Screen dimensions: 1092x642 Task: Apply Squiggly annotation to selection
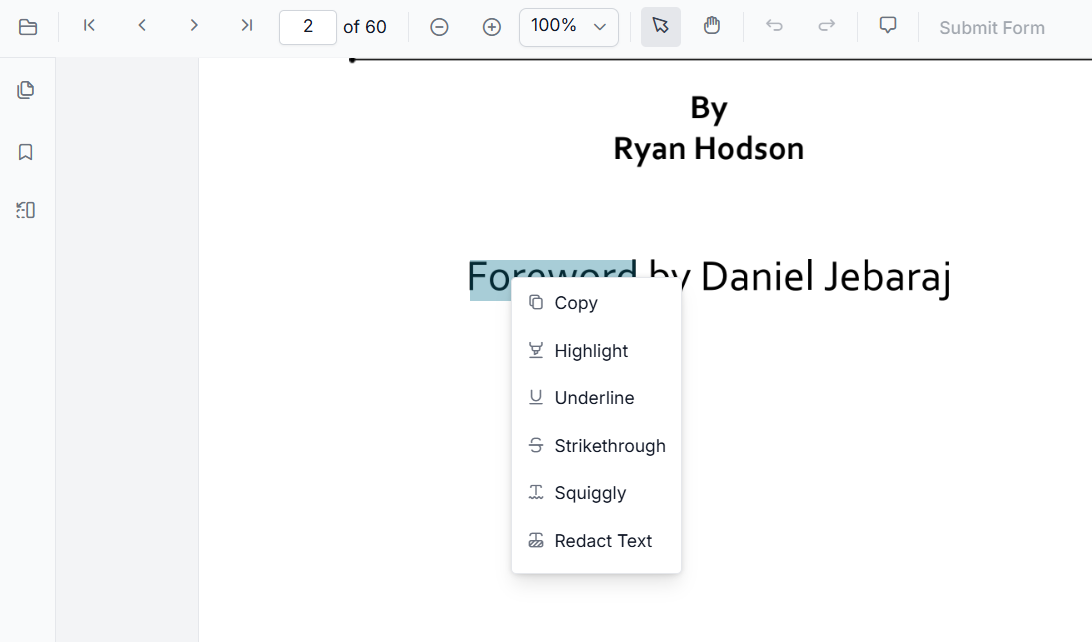pyautogui.click(x=589, y=492)
